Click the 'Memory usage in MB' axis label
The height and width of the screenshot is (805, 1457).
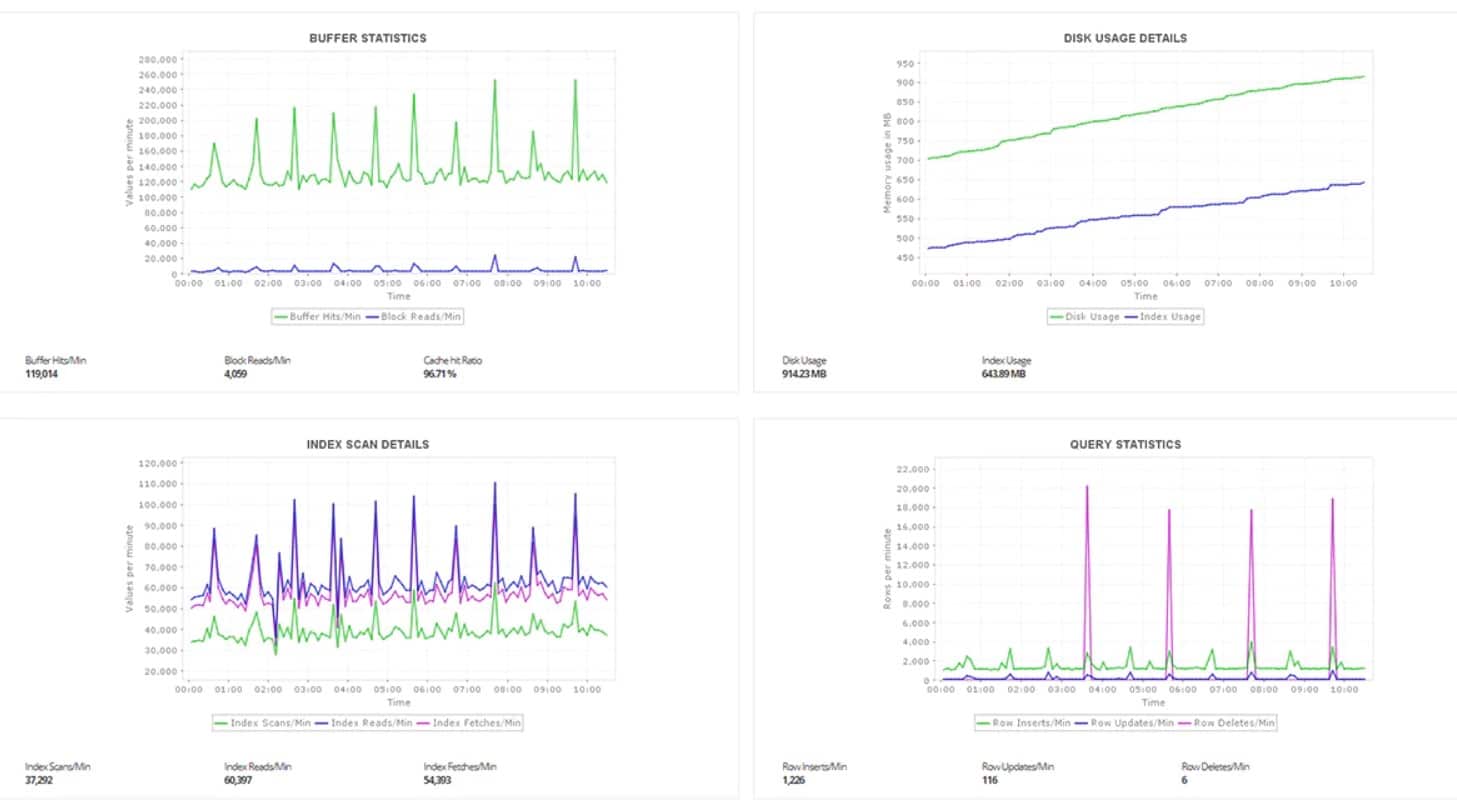point(886,162)
